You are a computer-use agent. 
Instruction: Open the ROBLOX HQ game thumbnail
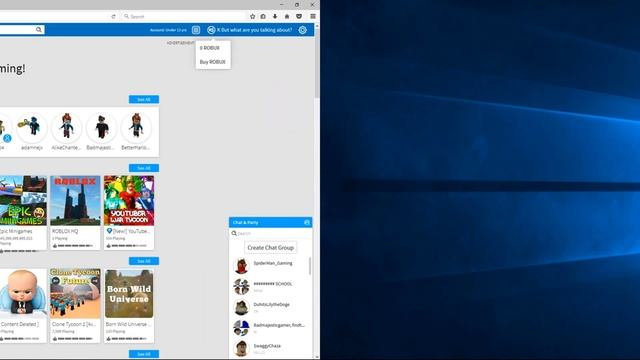[x=75, y=200]
